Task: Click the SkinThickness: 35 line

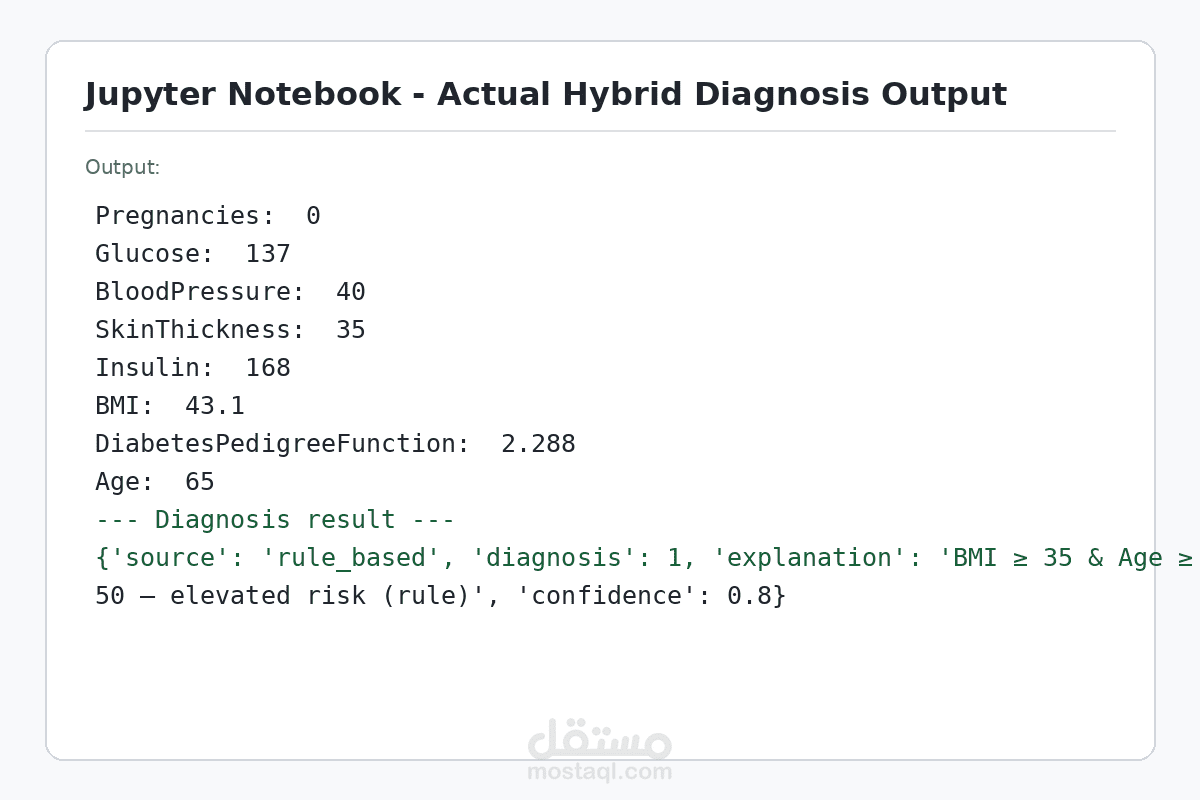Action: tap(230, 330)
